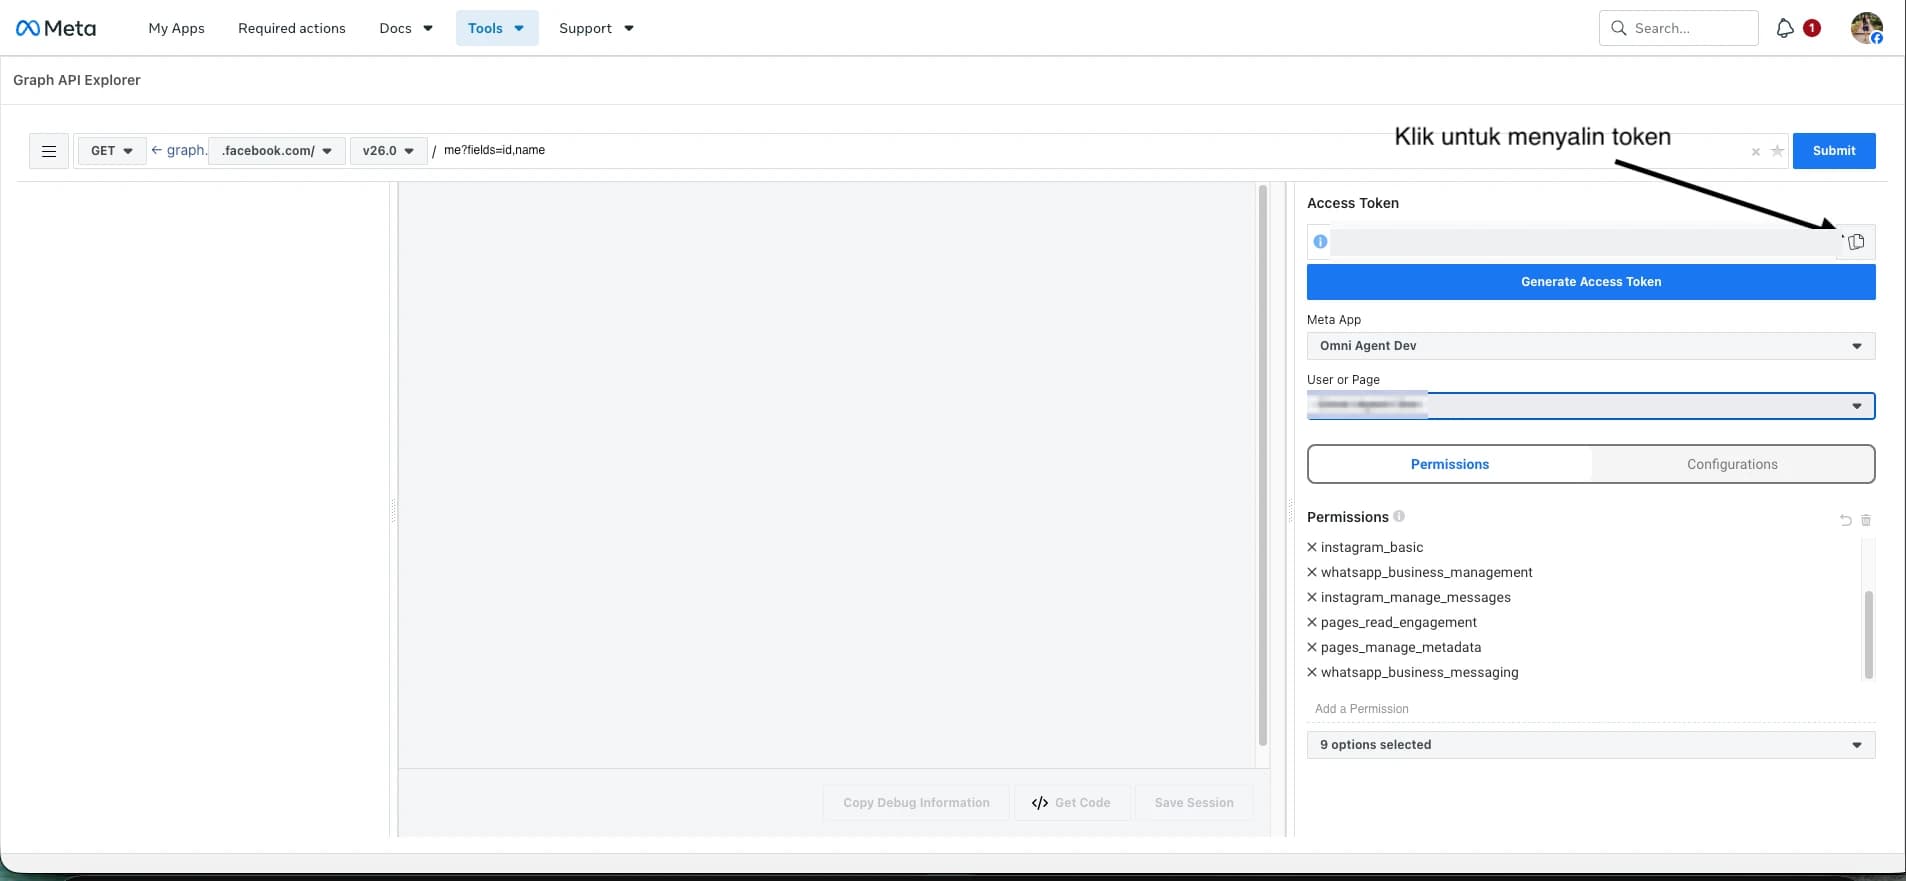Delete all permissions with the trash icon
This screenshot has height=881, width=1906.
(x=1866, y=520)
